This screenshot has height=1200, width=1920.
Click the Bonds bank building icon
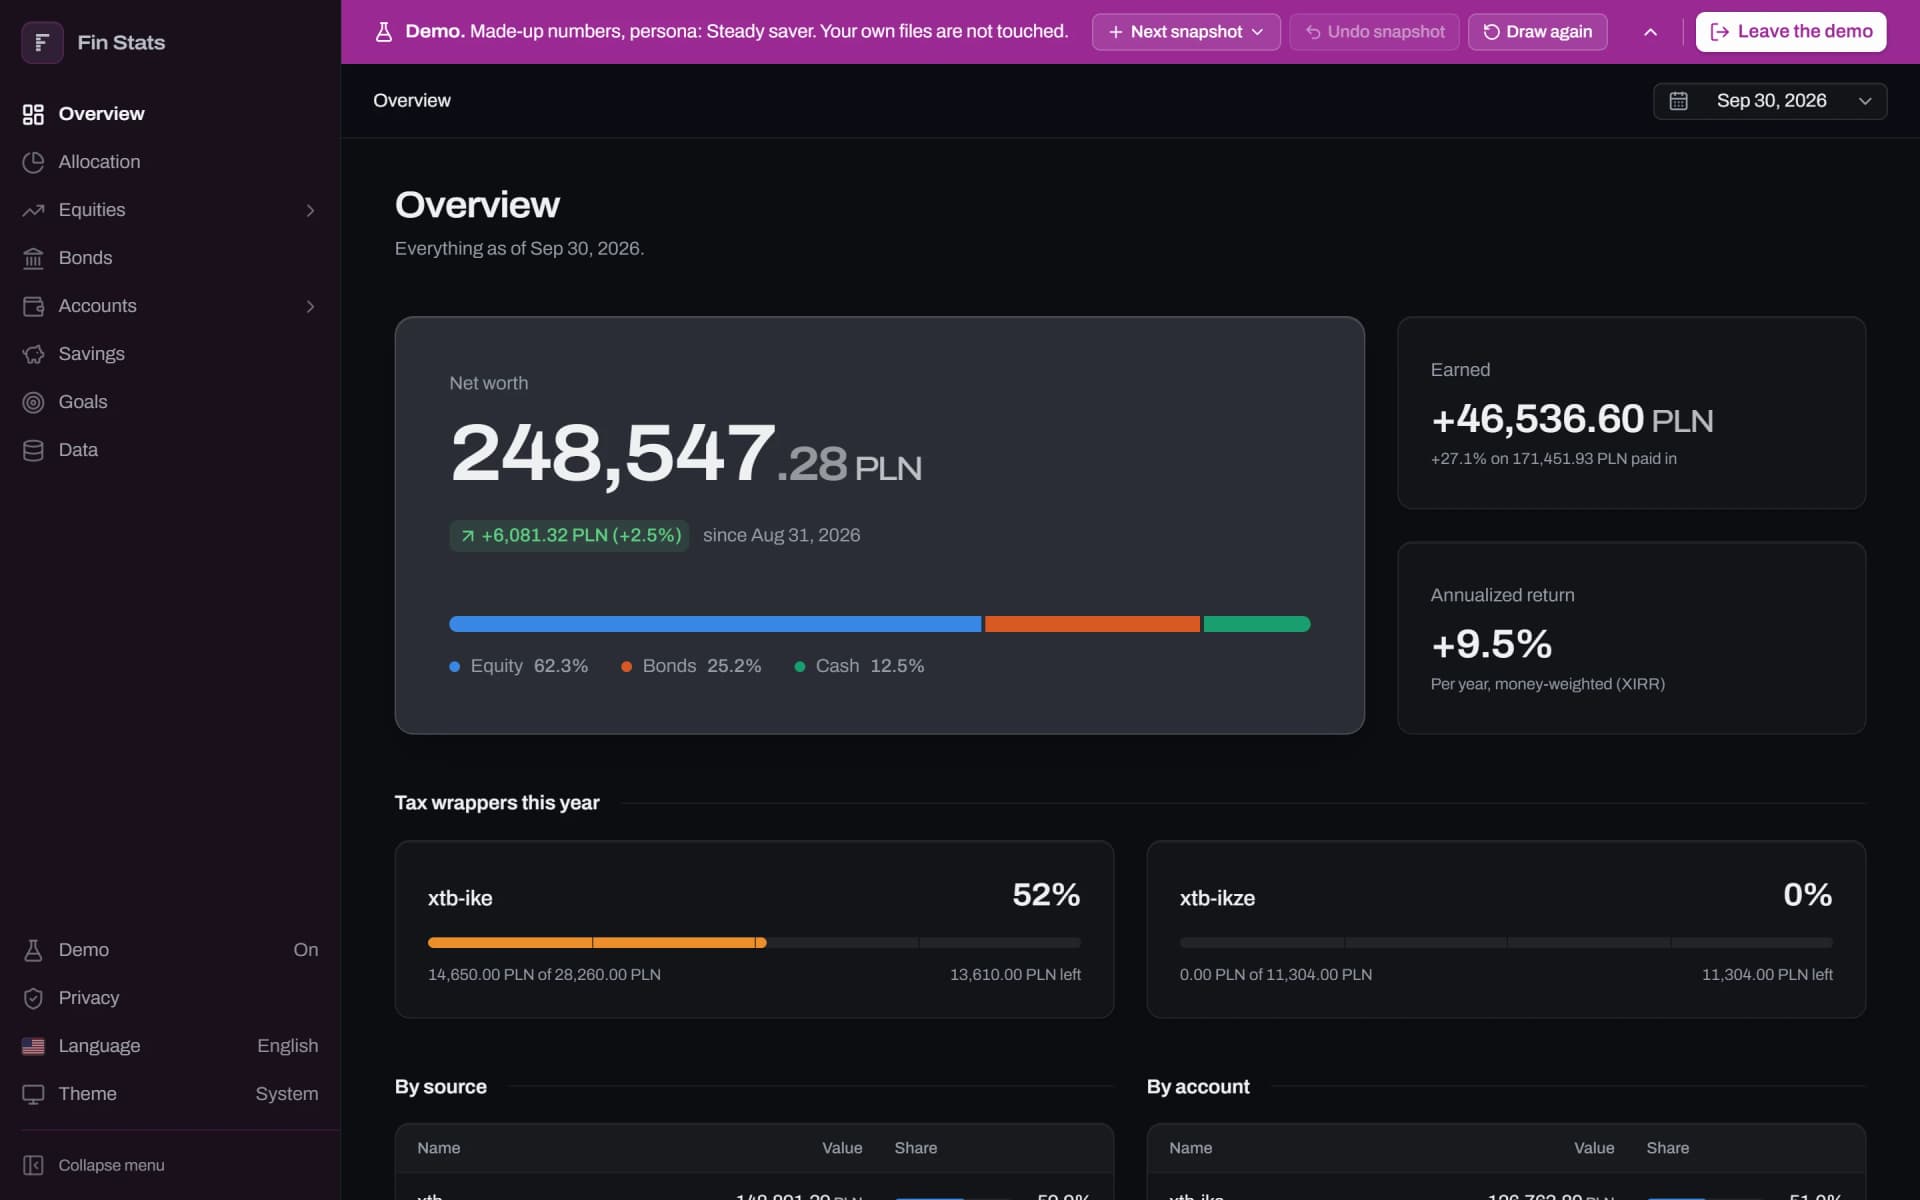tap(33, 258)
